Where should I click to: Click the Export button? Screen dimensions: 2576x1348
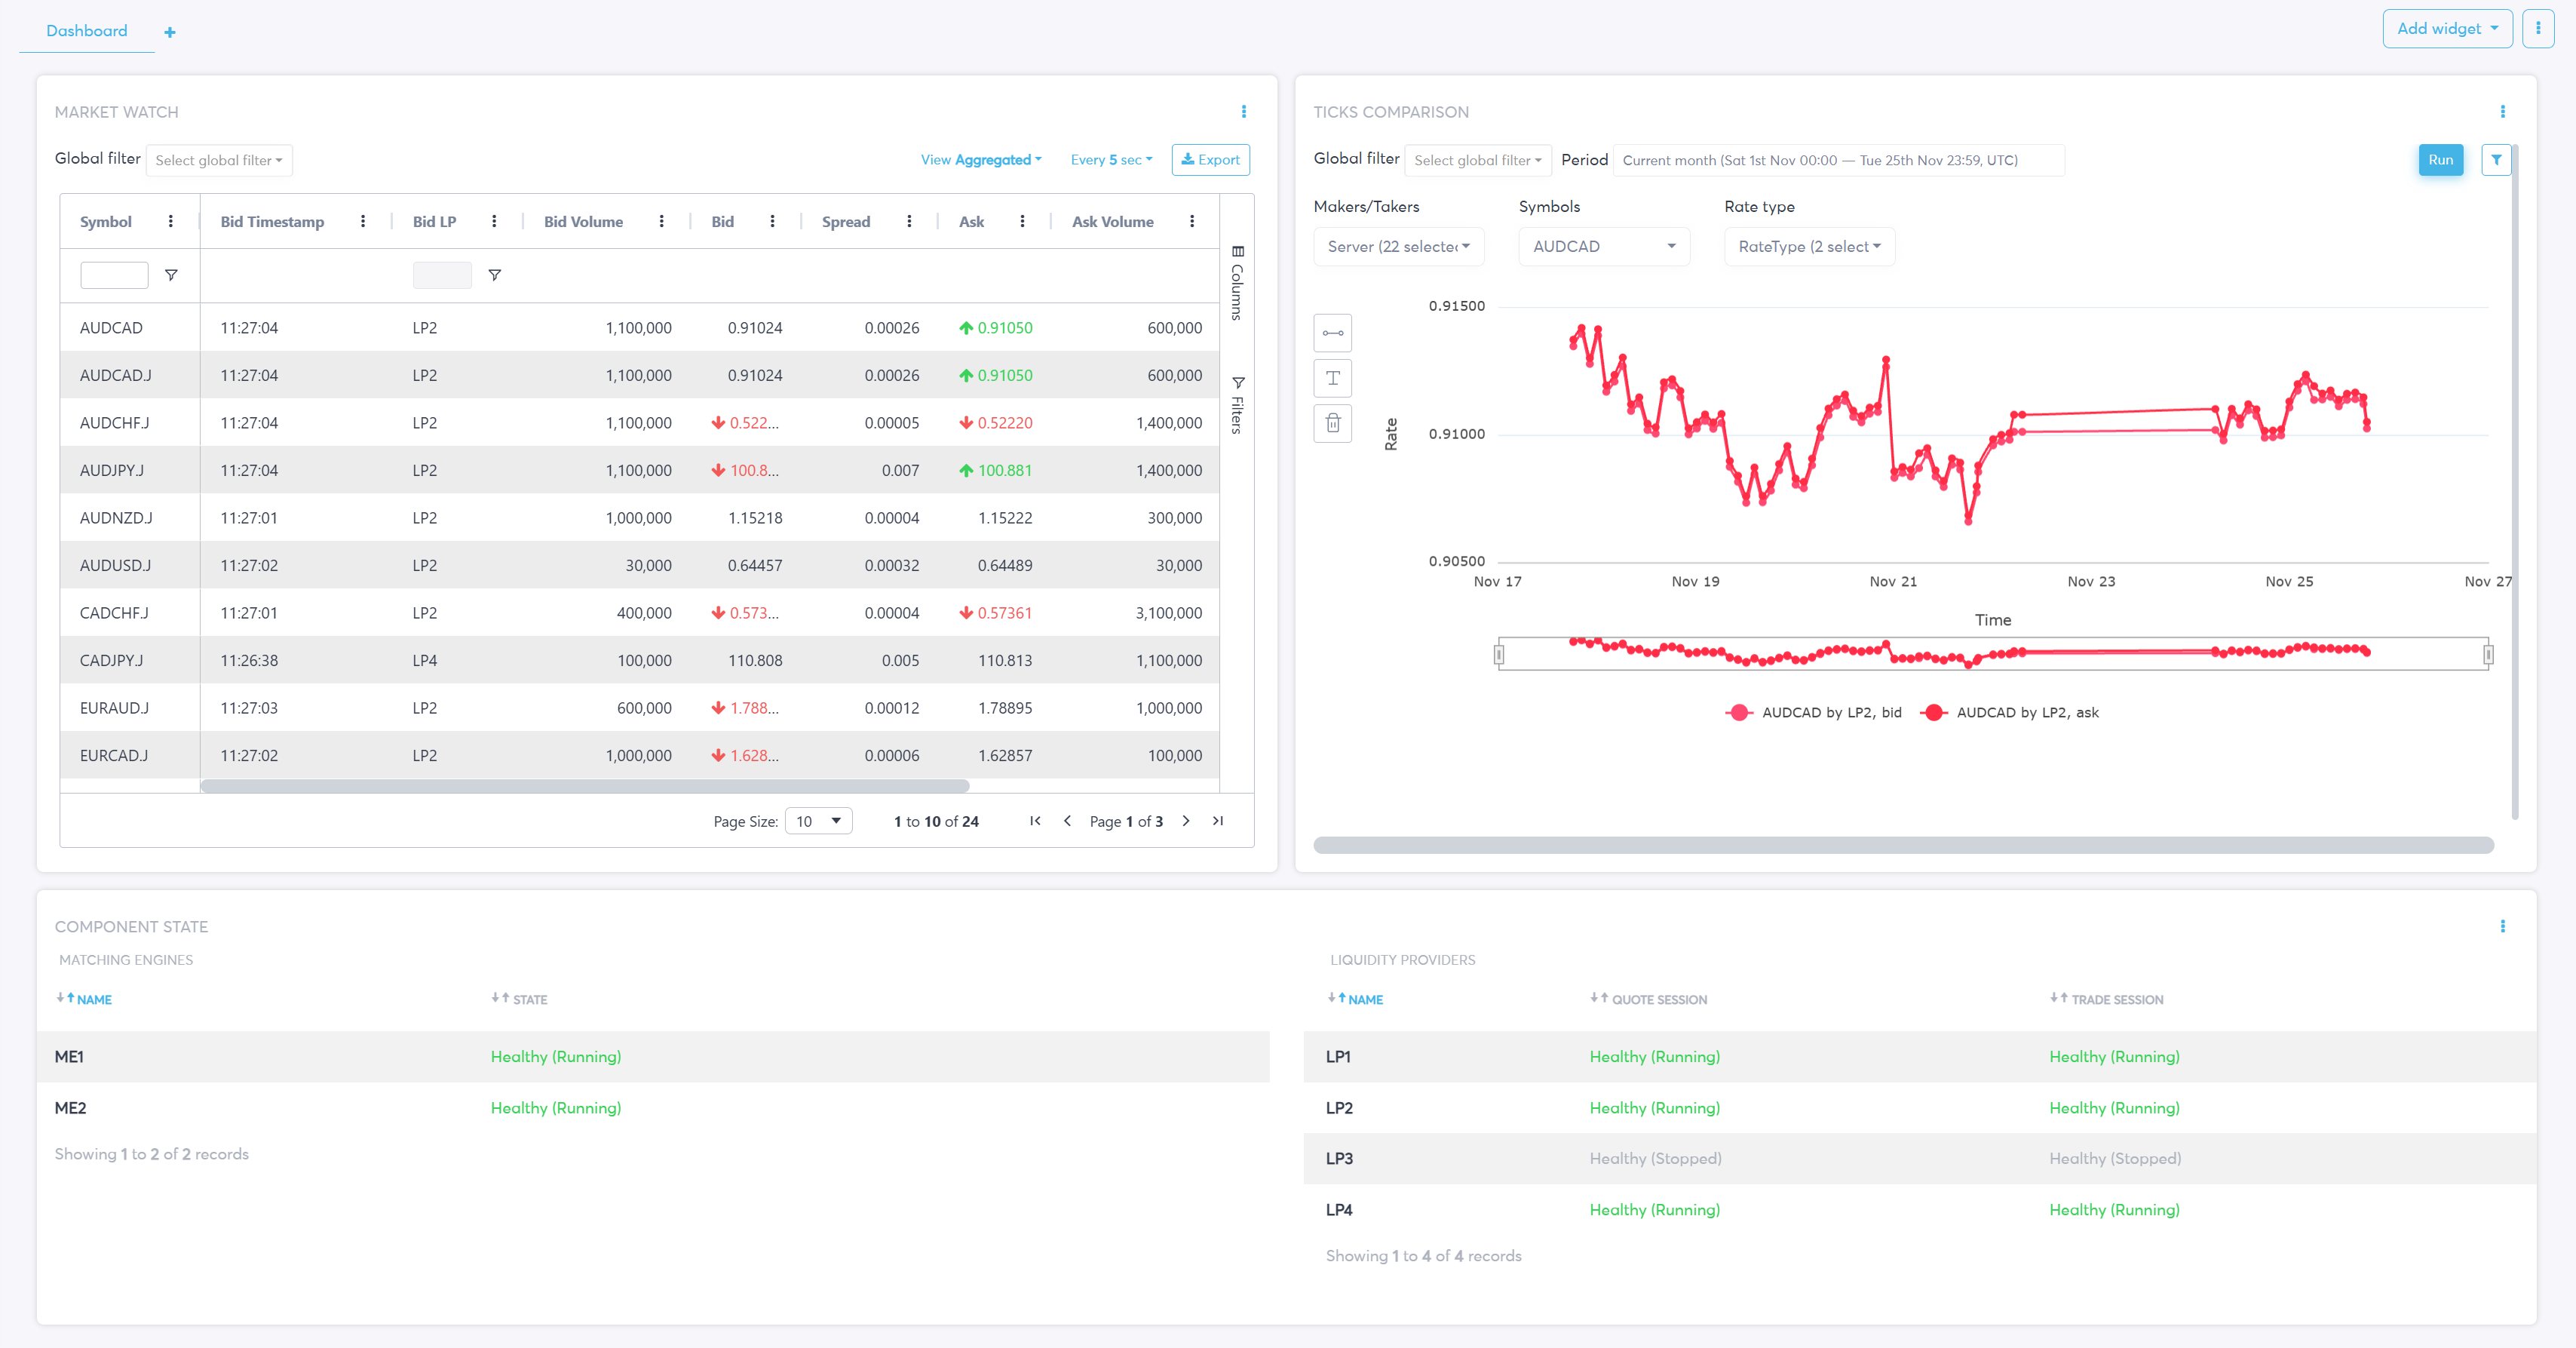coord(1210,160)
